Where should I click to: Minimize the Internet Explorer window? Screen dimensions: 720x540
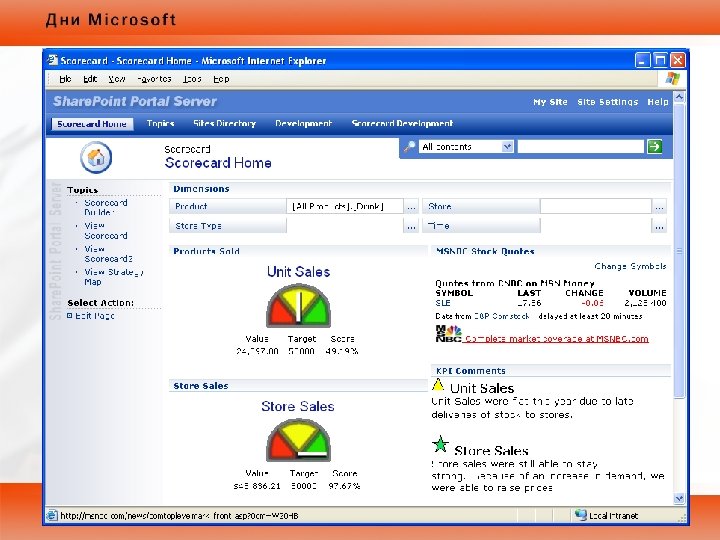[x=642, y=60]
